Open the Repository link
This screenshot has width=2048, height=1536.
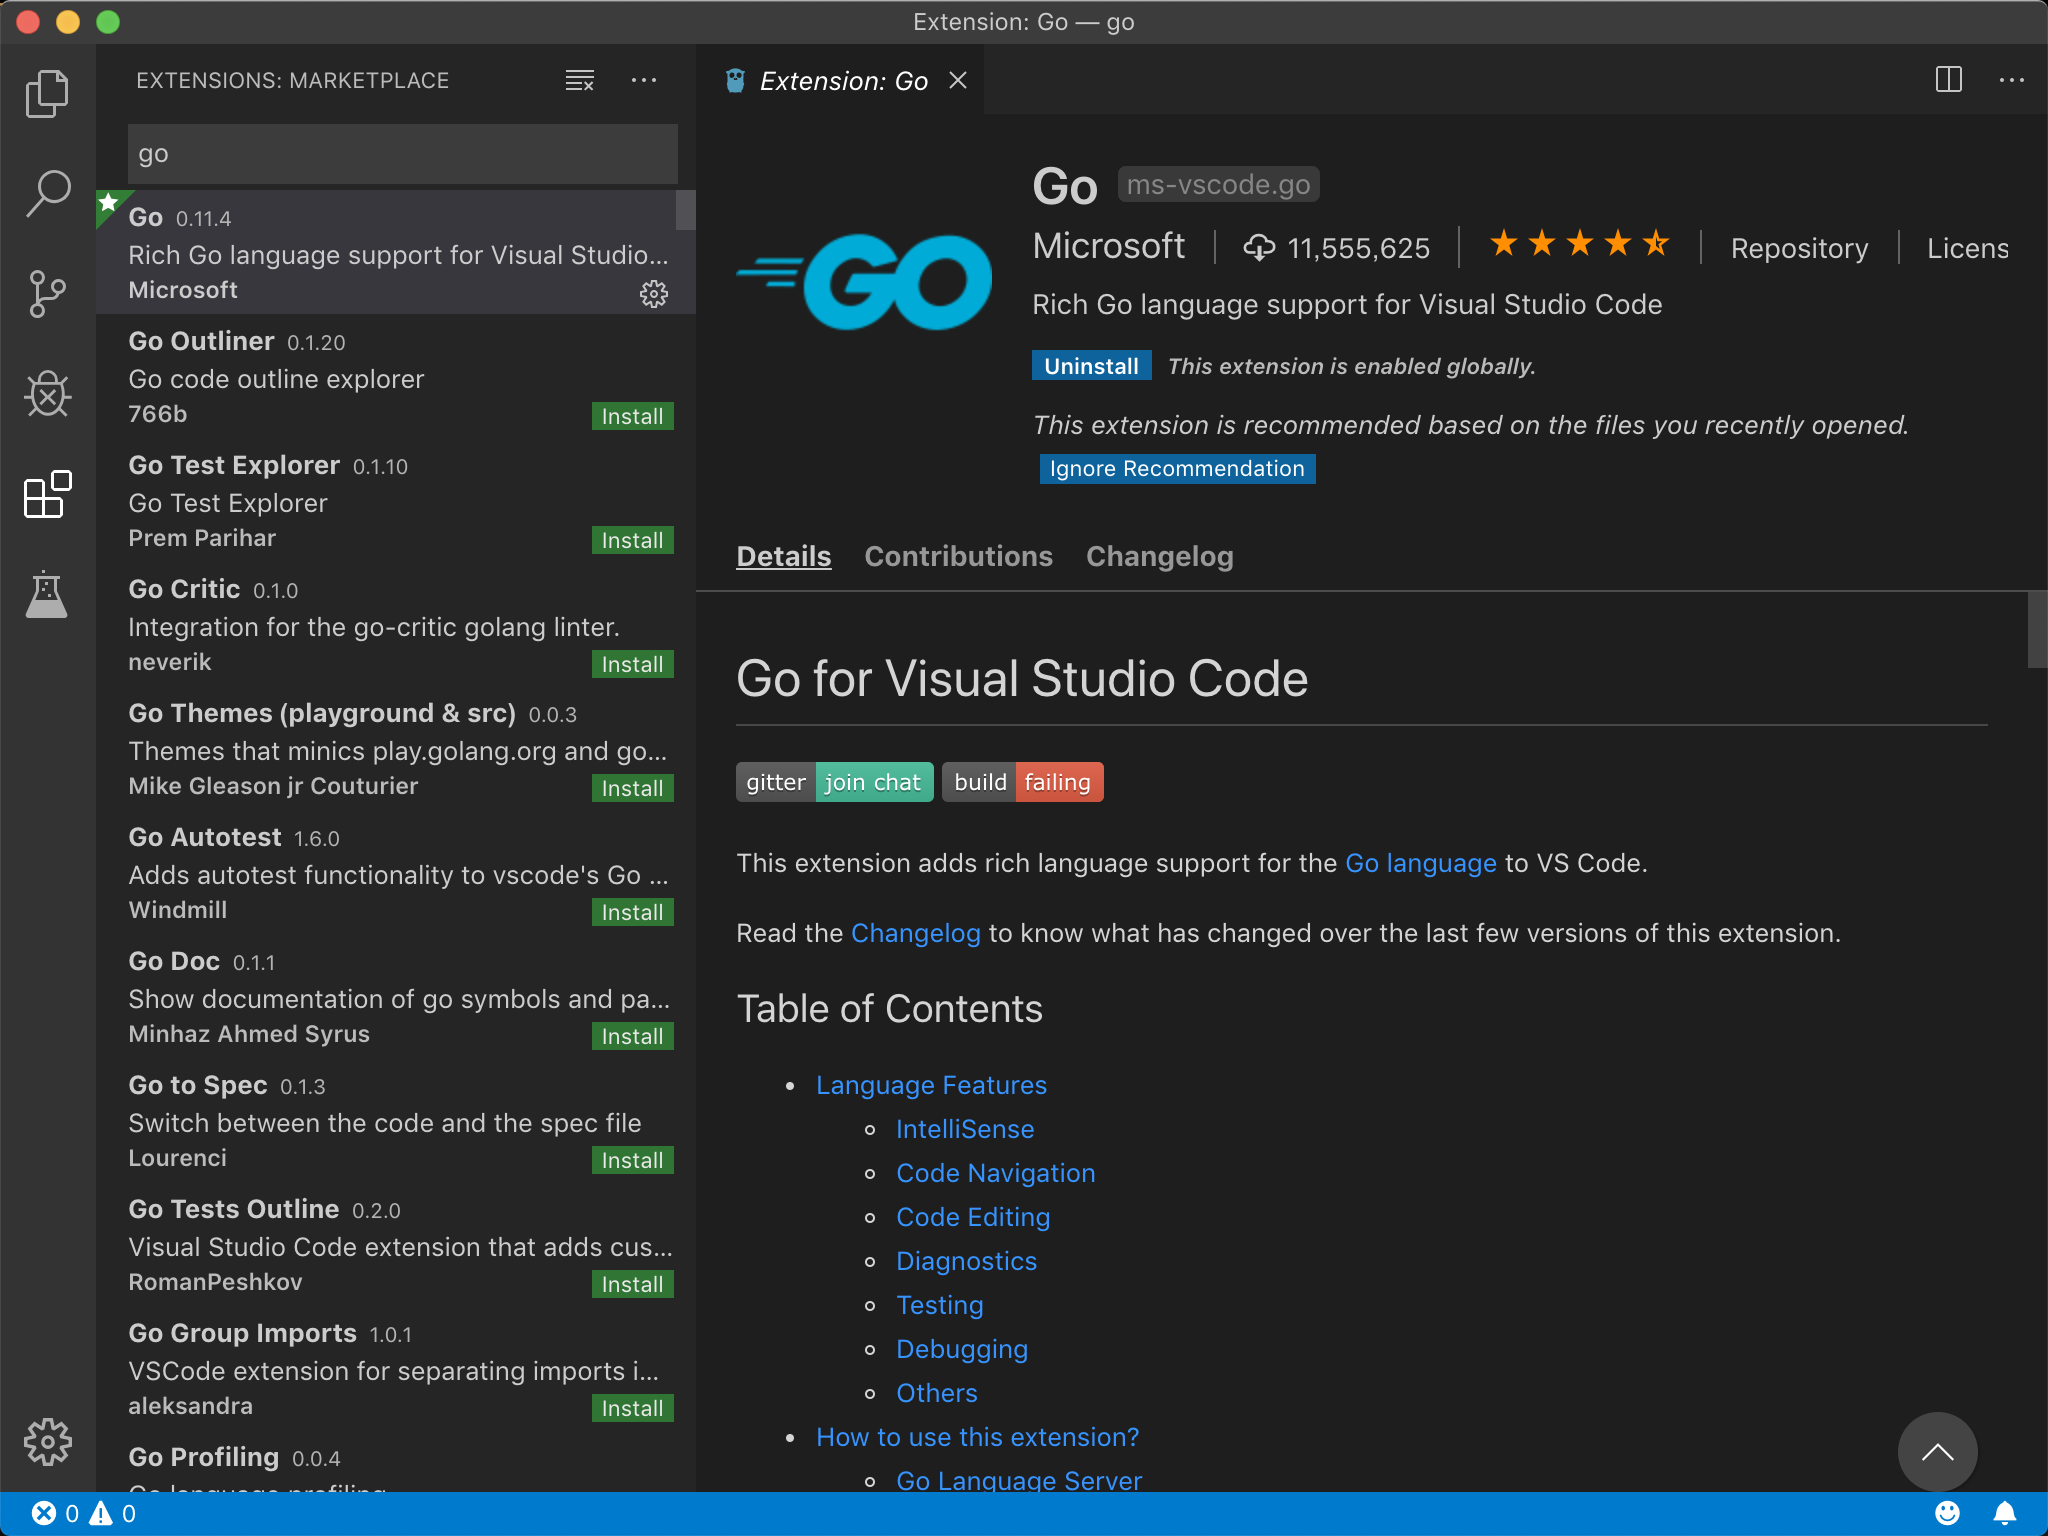[1799, 248]
